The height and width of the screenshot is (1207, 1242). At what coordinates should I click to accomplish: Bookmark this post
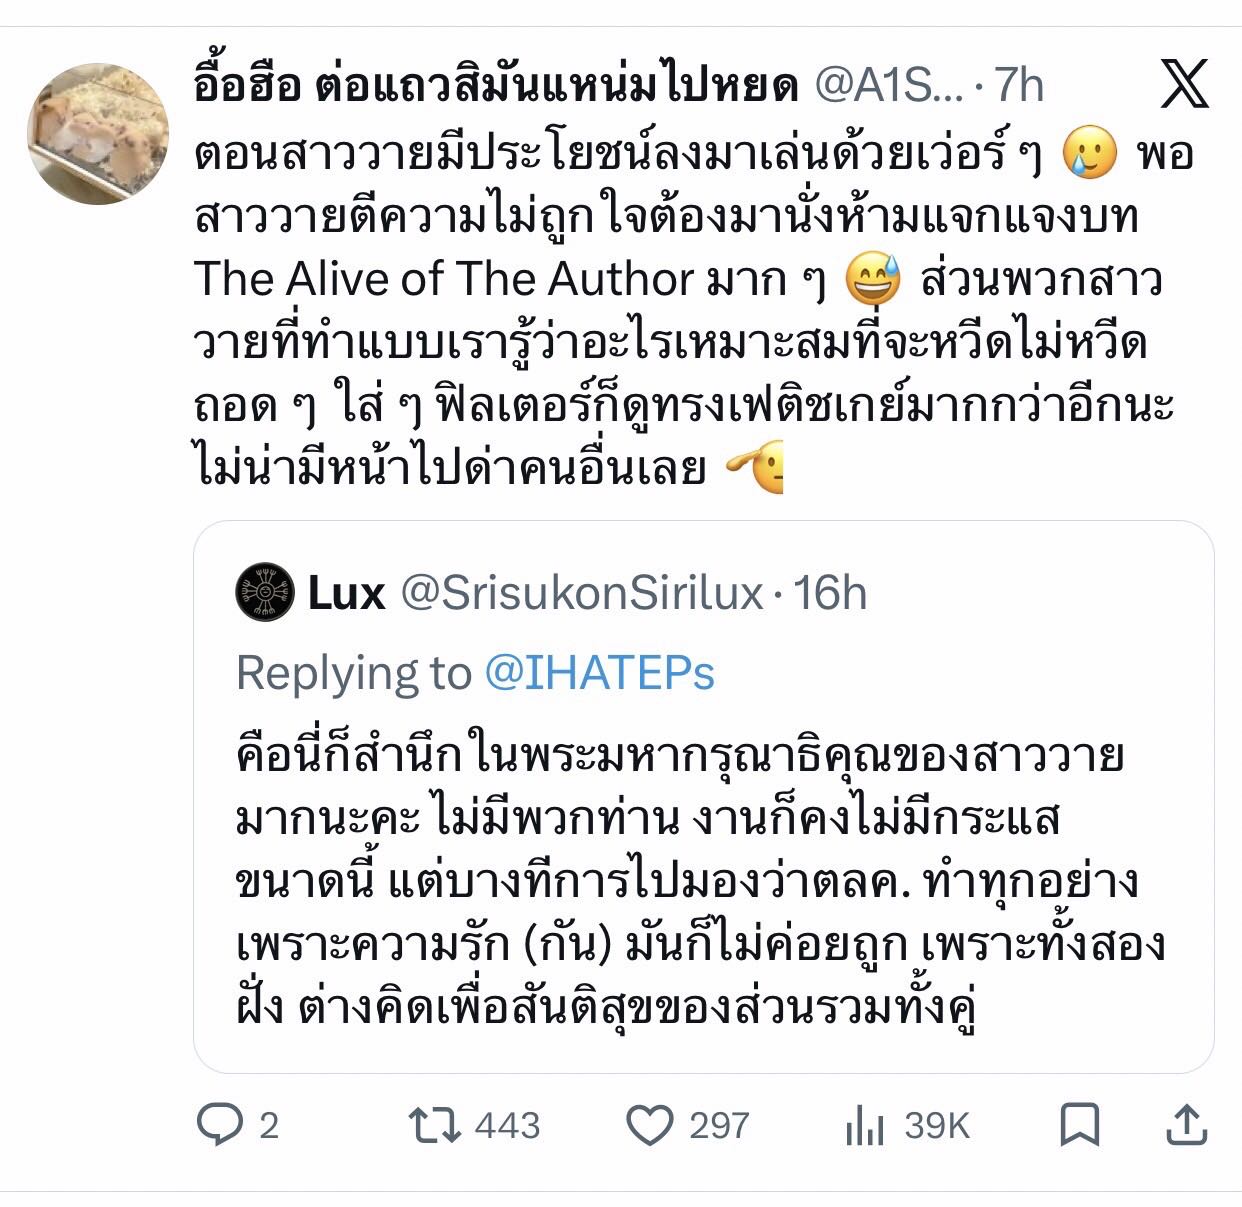coord(1080,1125)
